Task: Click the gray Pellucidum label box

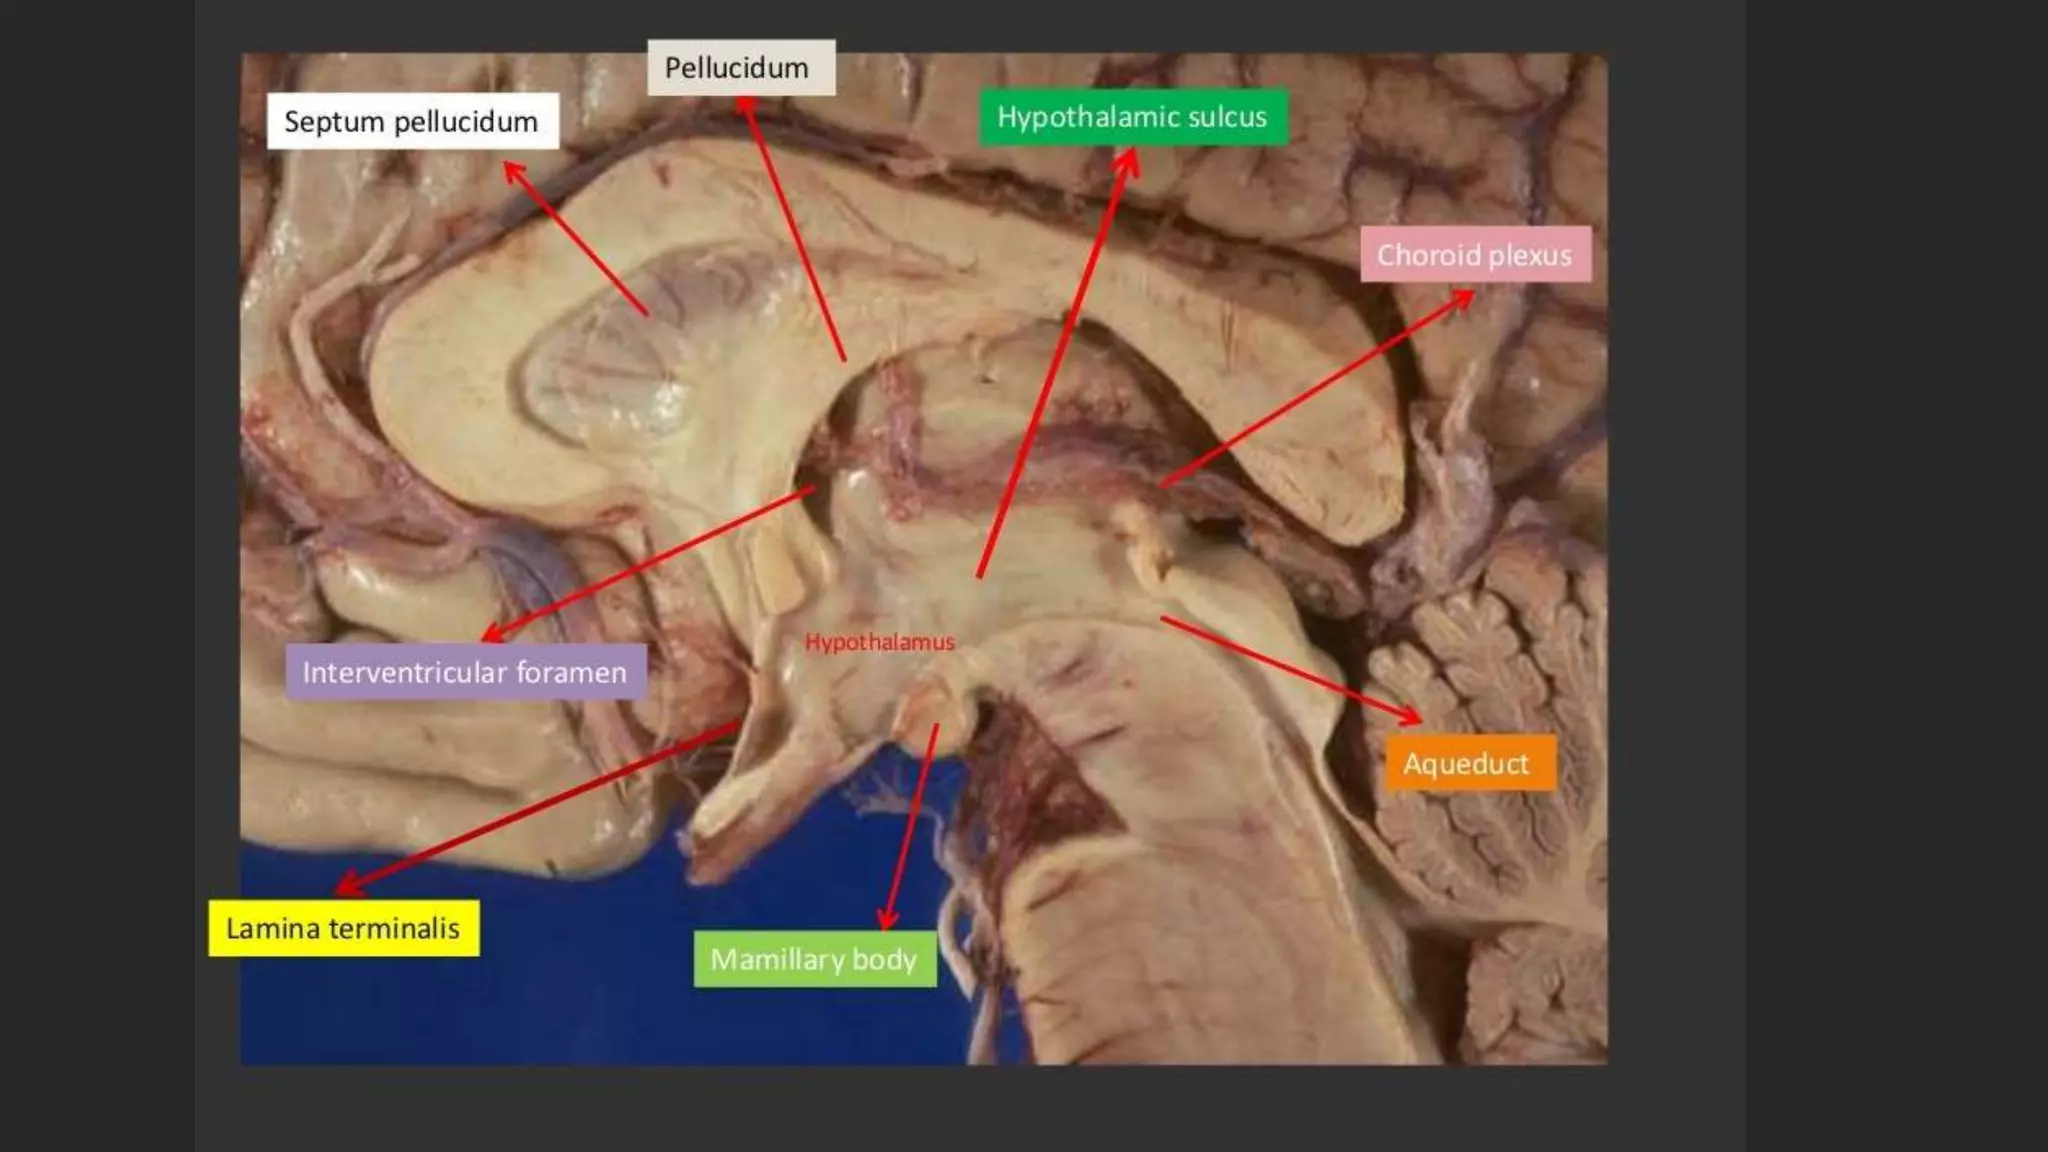Action: 741,68
